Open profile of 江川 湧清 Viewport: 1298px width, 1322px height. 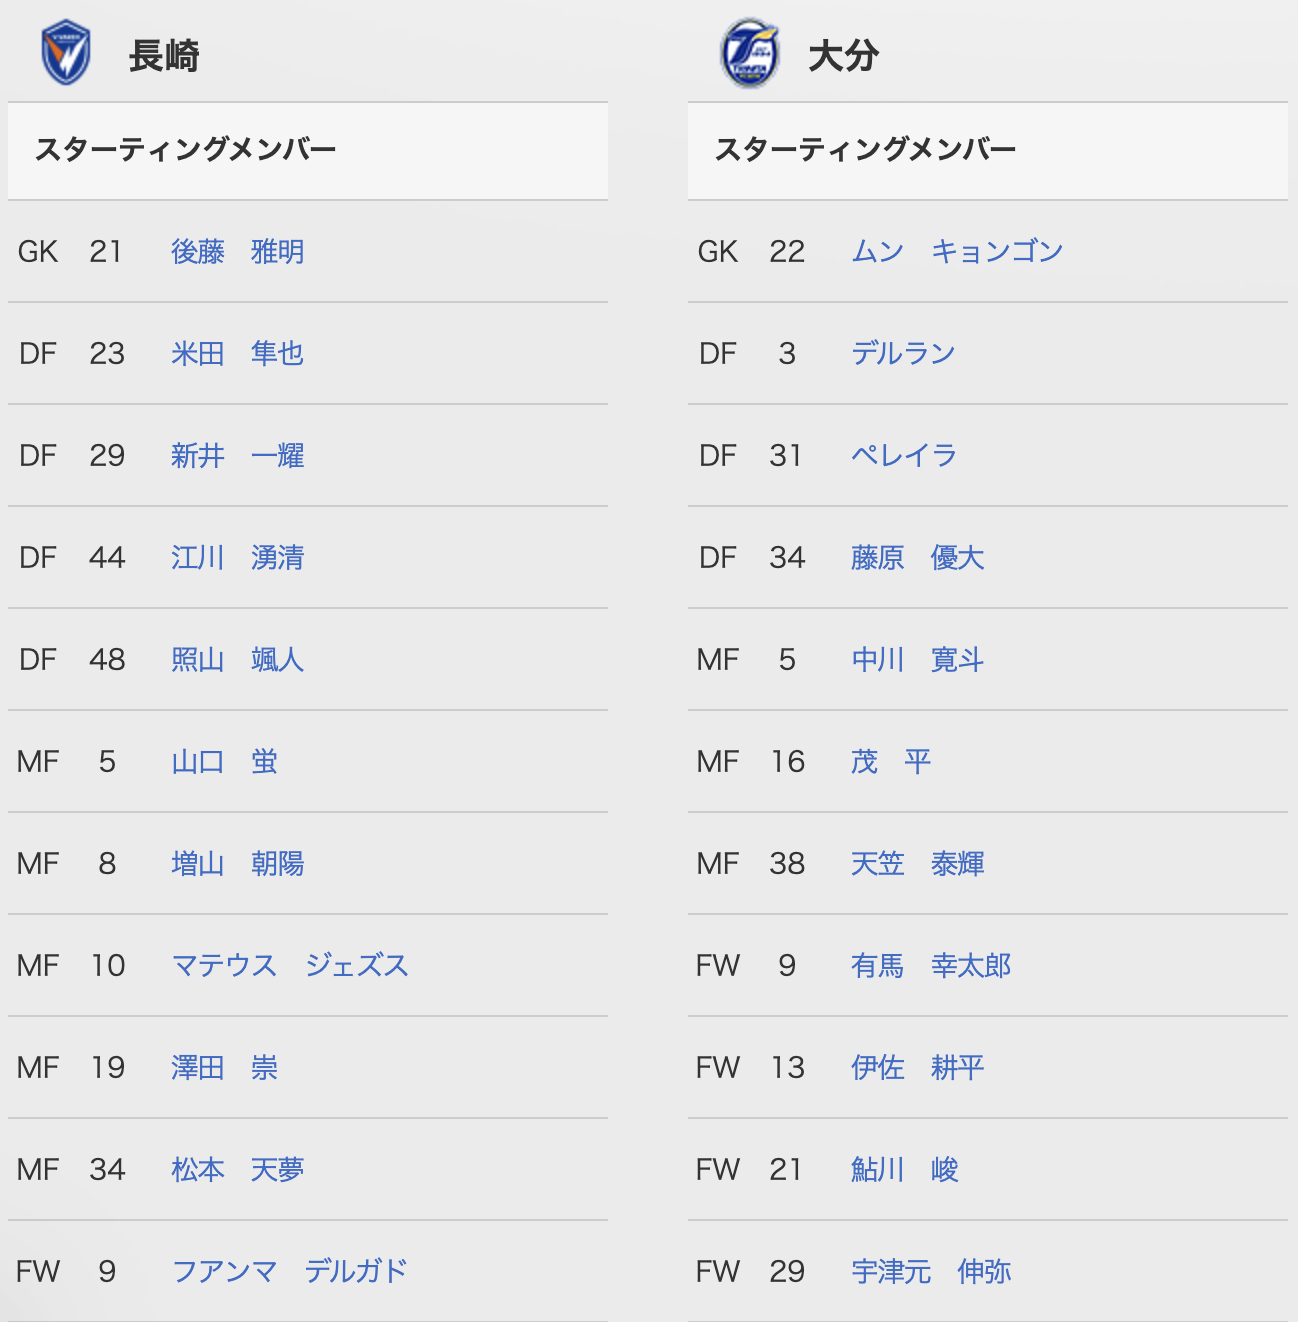coord(238,557)
